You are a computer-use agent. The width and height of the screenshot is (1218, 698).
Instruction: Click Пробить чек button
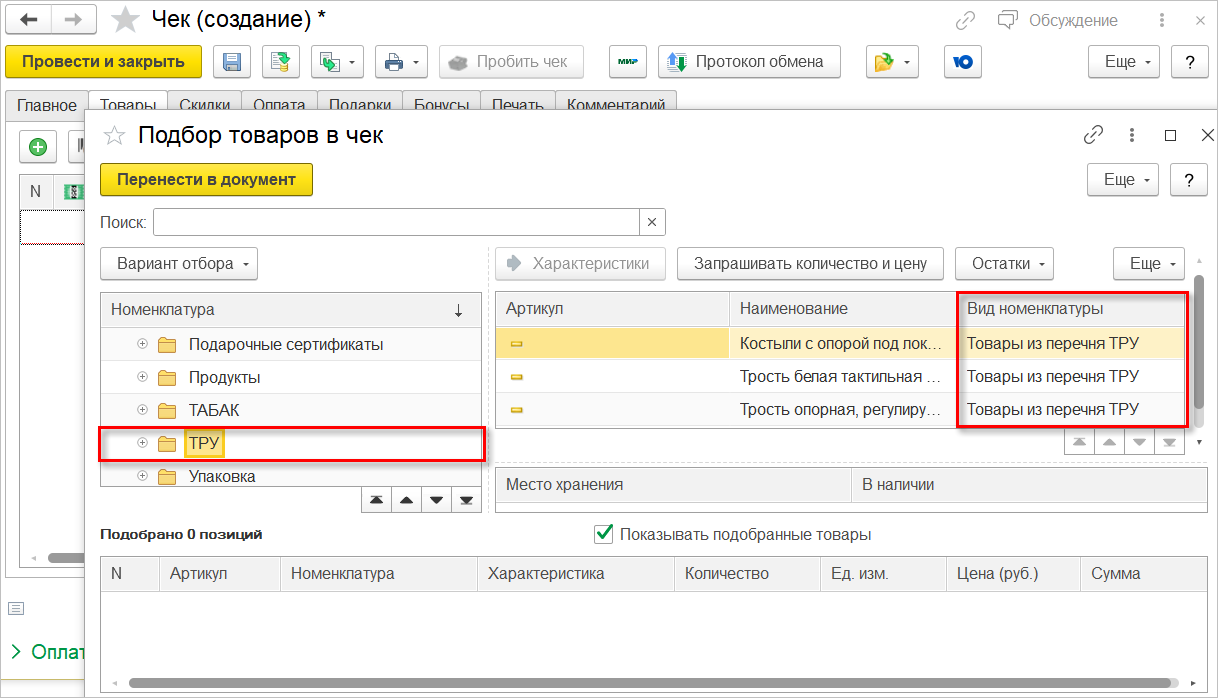pos(511,62)
